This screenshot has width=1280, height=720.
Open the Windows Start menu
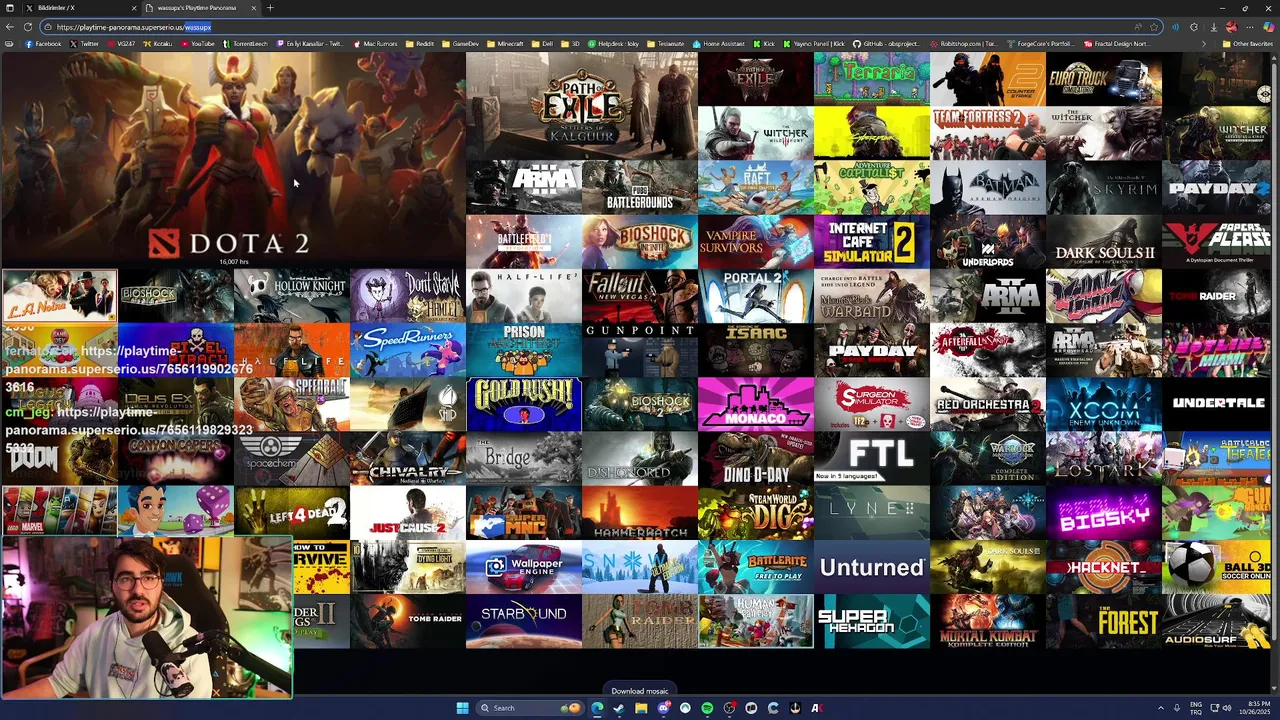click(462, 708)
